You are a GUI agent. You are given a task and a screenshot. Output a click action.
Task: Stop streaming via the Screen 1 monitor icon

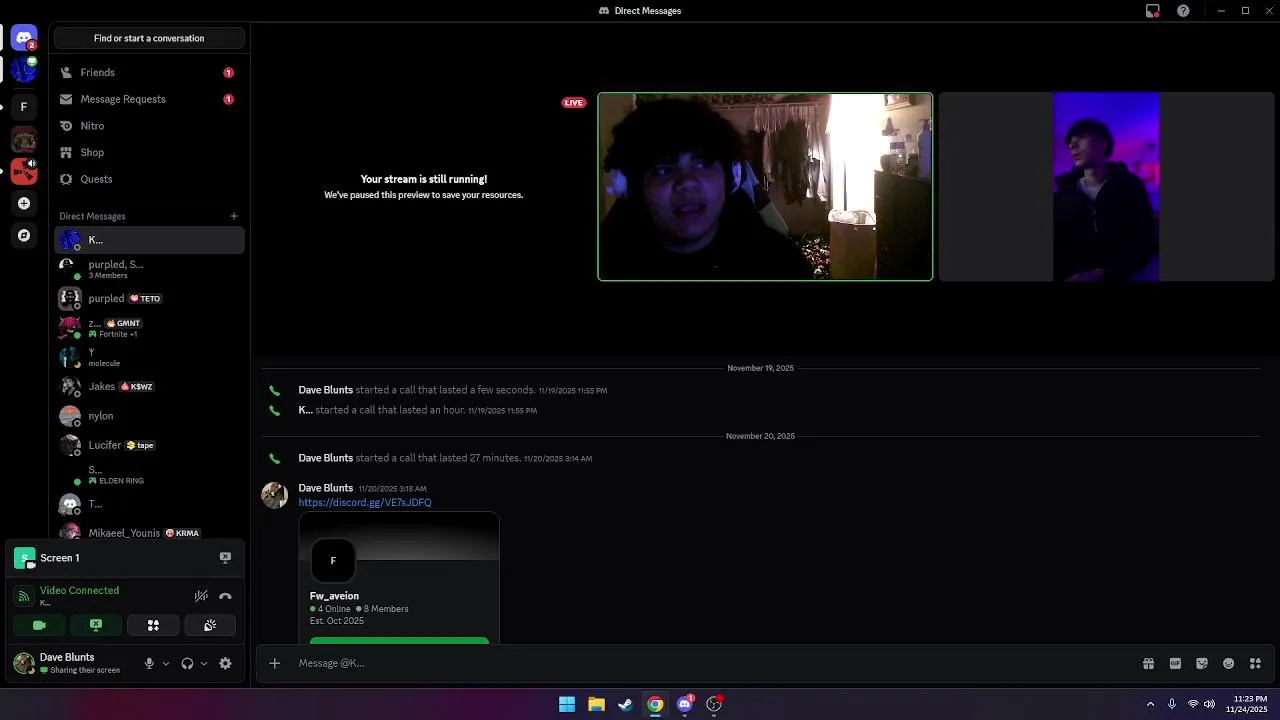click(x=225, y=558)
